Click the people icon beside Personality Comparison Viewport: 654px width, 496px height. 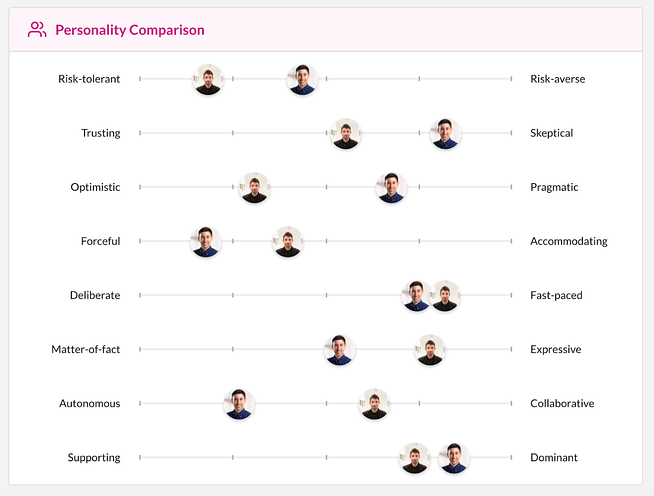tap(37, 30)
